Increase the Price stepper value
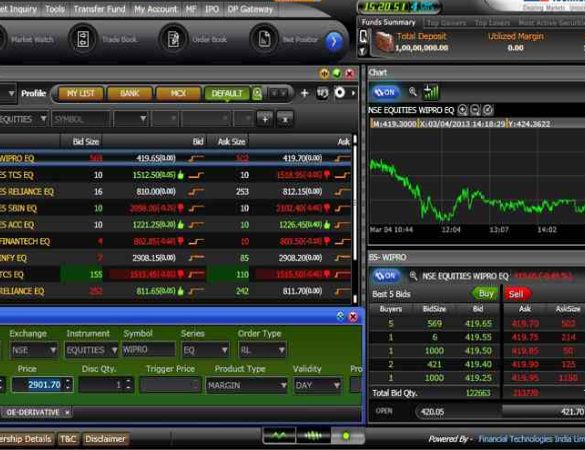585x450 pixels. pyautogui.click(x=68, y=381)
